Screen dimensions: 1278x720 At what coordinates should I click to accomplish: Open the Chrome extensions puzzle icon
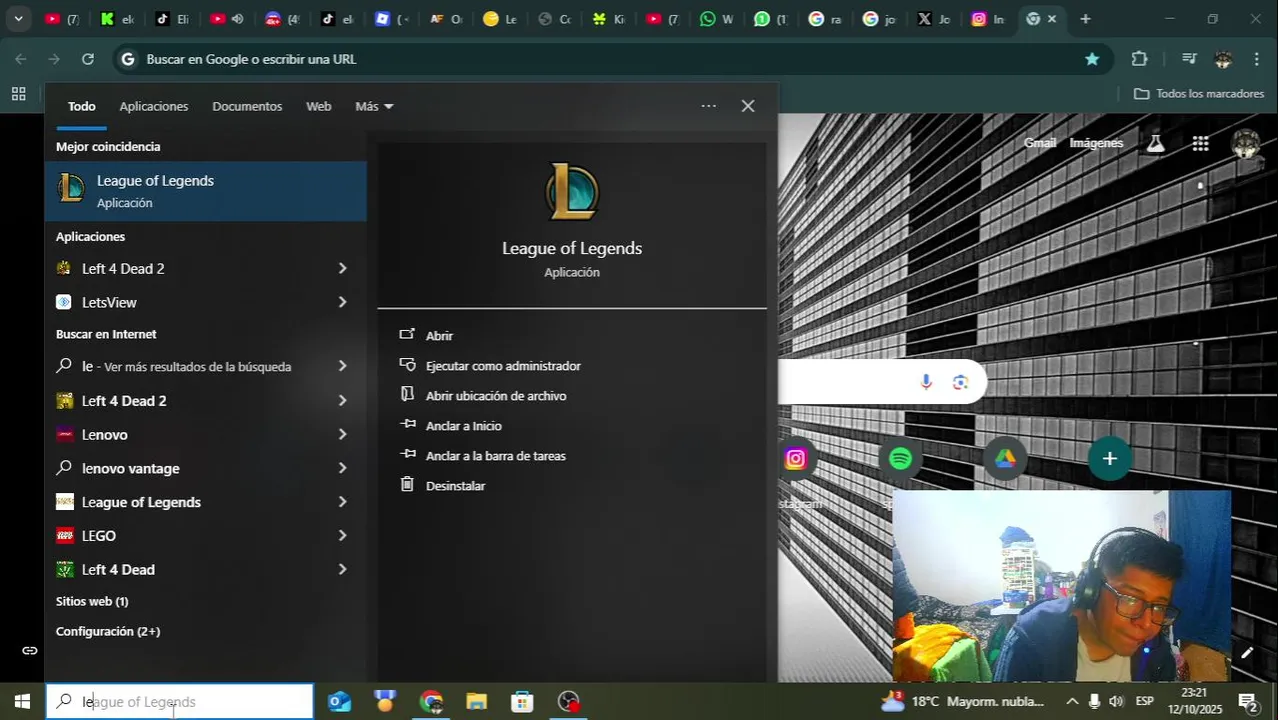[1139, 59]
